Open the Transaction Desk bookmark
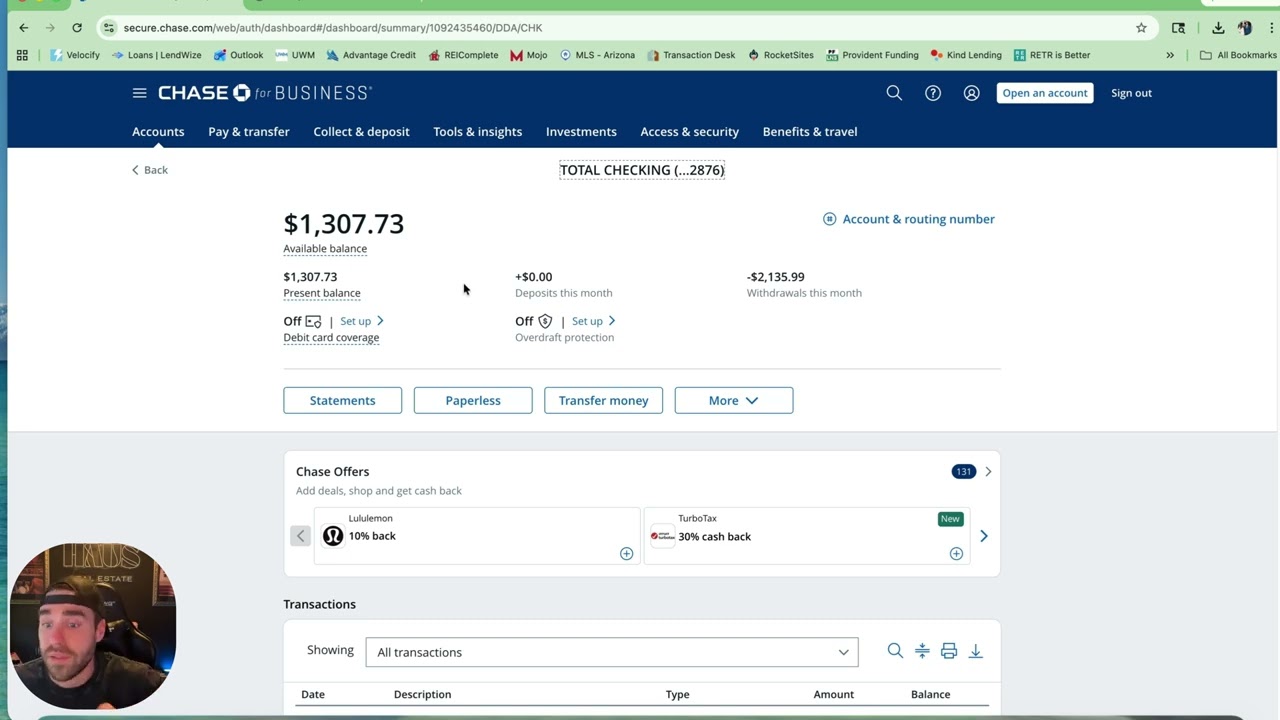This screenshot has width=1280, height=720. pyautogui.click(x=691, y=55)
